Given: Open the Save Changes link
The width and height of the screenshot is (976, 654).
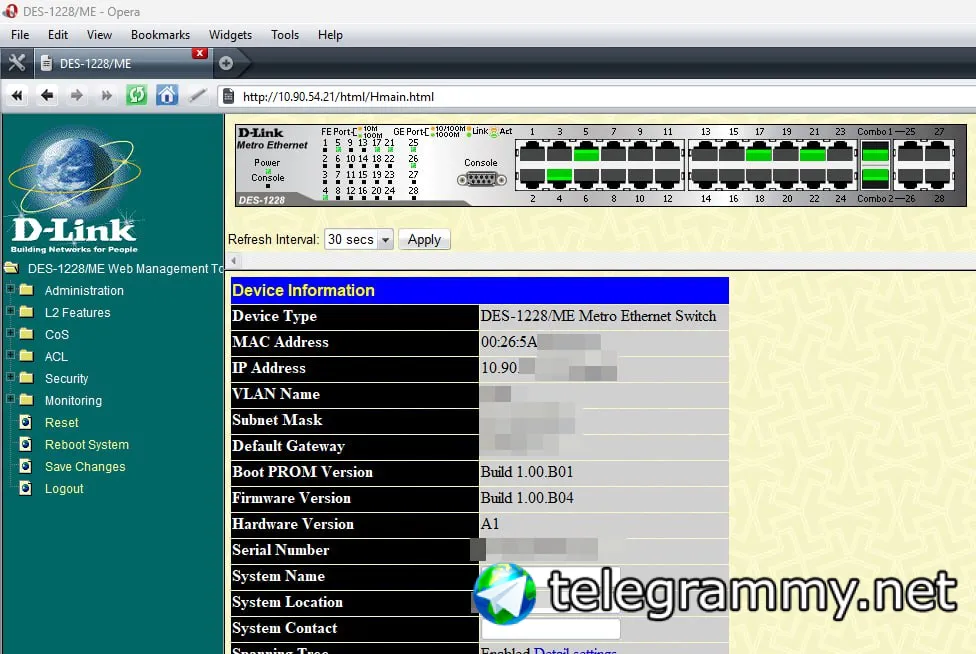Looking at the screenshot, I should [85, 467].
